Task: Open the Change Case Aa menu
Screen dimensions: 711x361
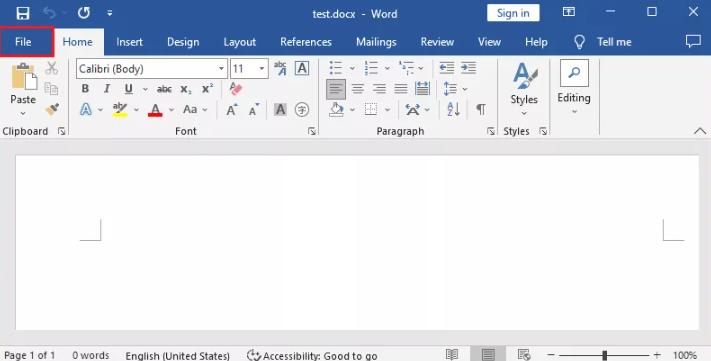Action: click(195, 109)
